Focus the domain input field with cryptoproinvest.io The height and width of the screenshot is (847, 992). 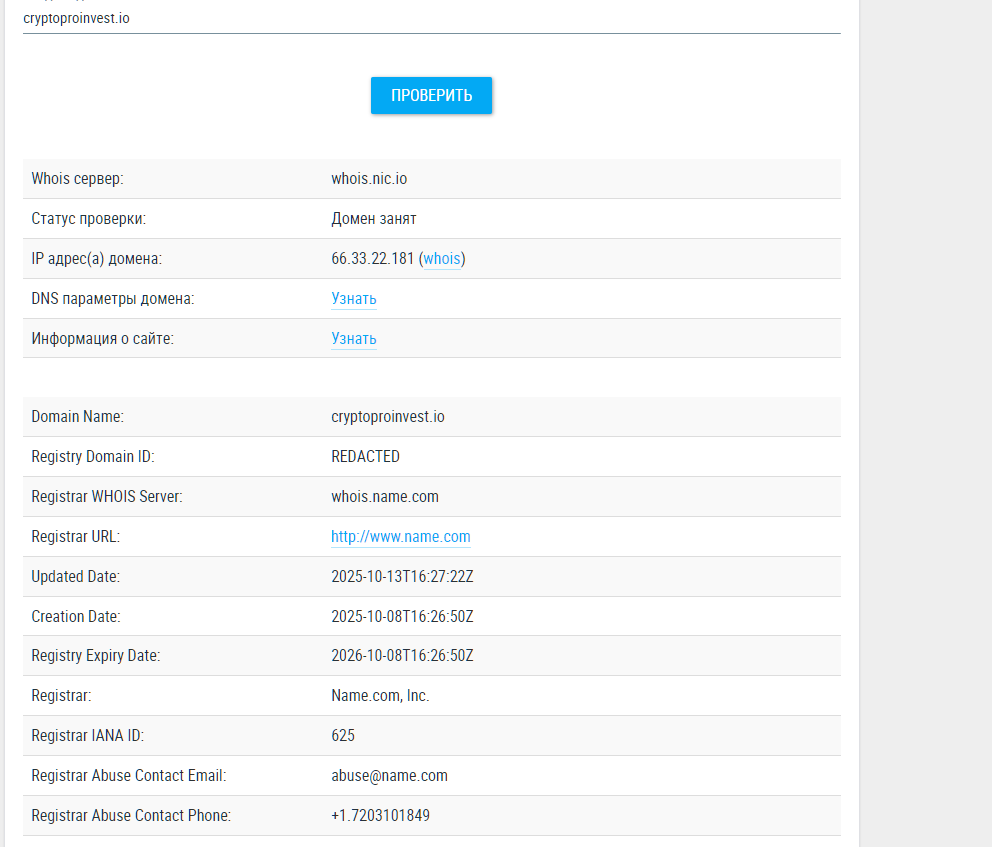430,19
